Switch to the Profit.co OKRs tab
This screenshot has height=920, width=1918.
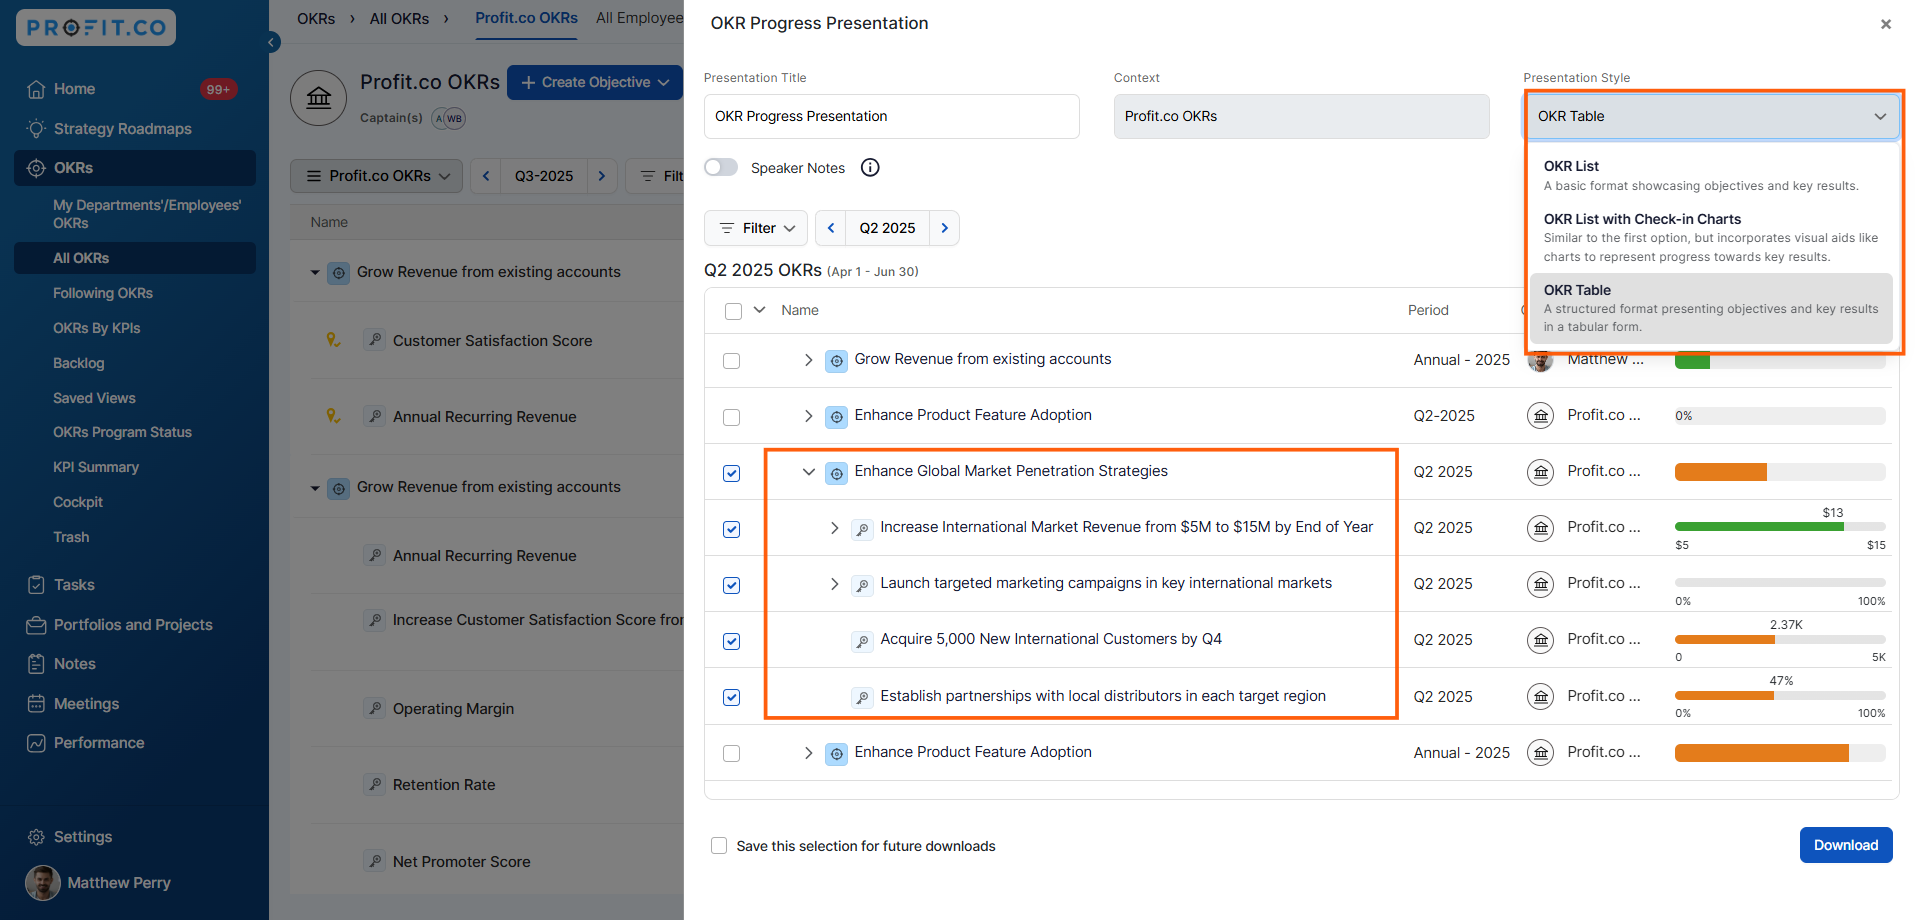(526, 18)
